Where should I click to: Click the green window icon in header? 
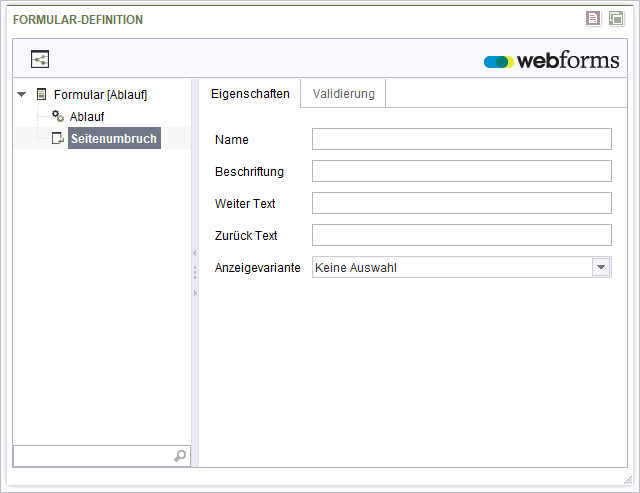pos(616,18)
